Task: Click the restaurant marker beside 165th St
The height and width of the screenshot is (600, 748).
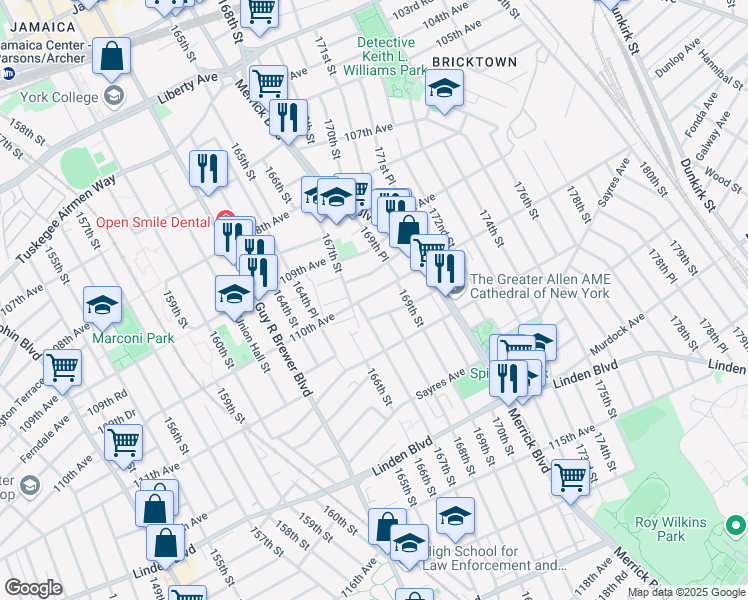Action: (x=207, y=168)
